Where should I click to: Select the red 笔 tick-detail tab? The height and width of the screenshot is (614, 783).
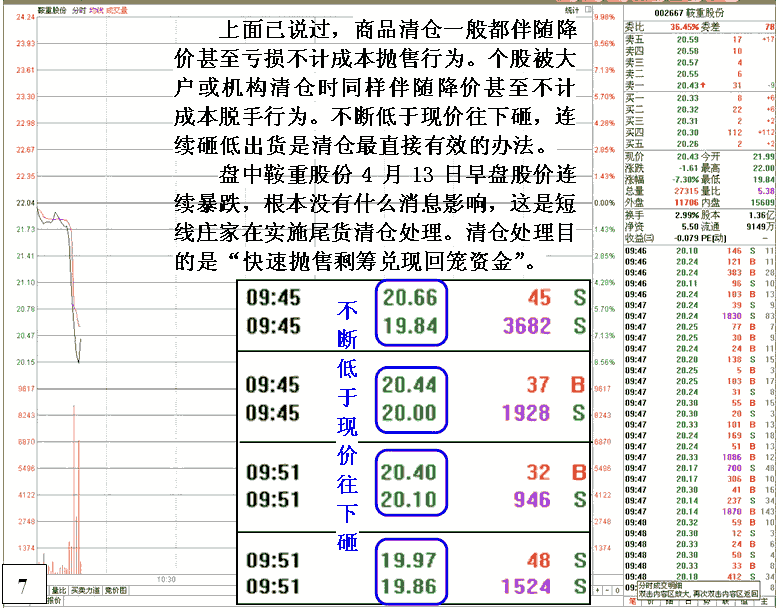point(632,602)
